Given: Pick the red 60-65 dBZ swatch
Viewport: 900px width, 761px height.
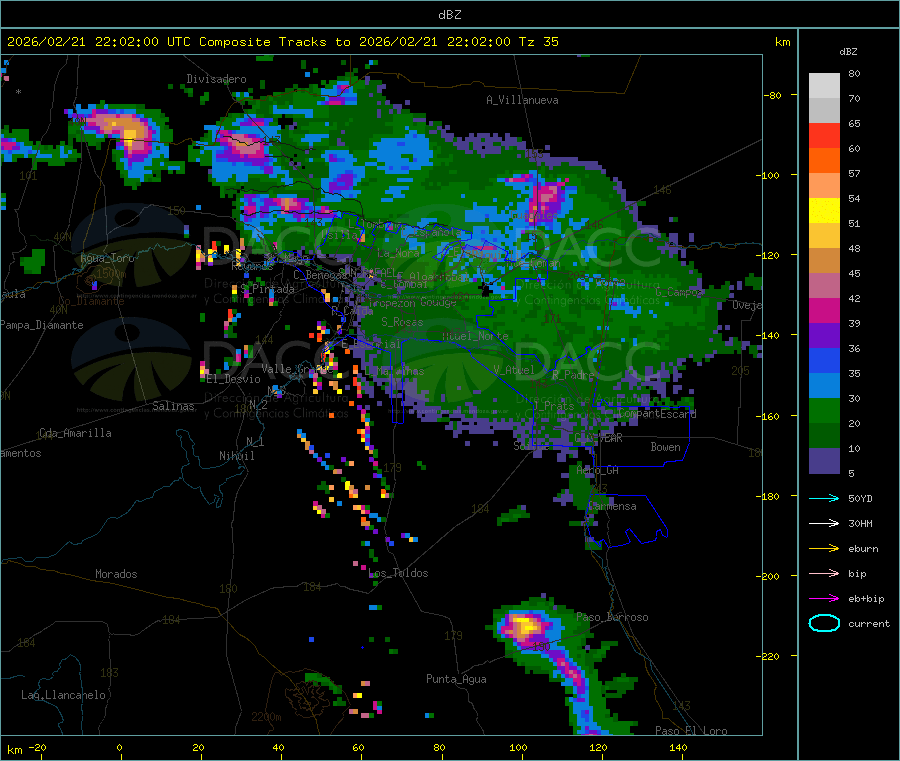Looking at the screenshot, I should [824, 135].
